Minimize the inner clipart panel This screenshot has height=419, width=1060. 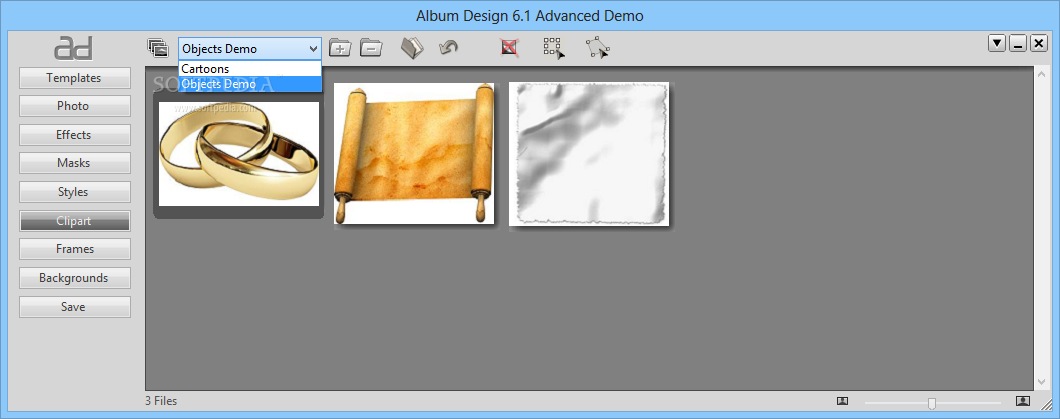pyautogui.click(x=1017, y=43)
